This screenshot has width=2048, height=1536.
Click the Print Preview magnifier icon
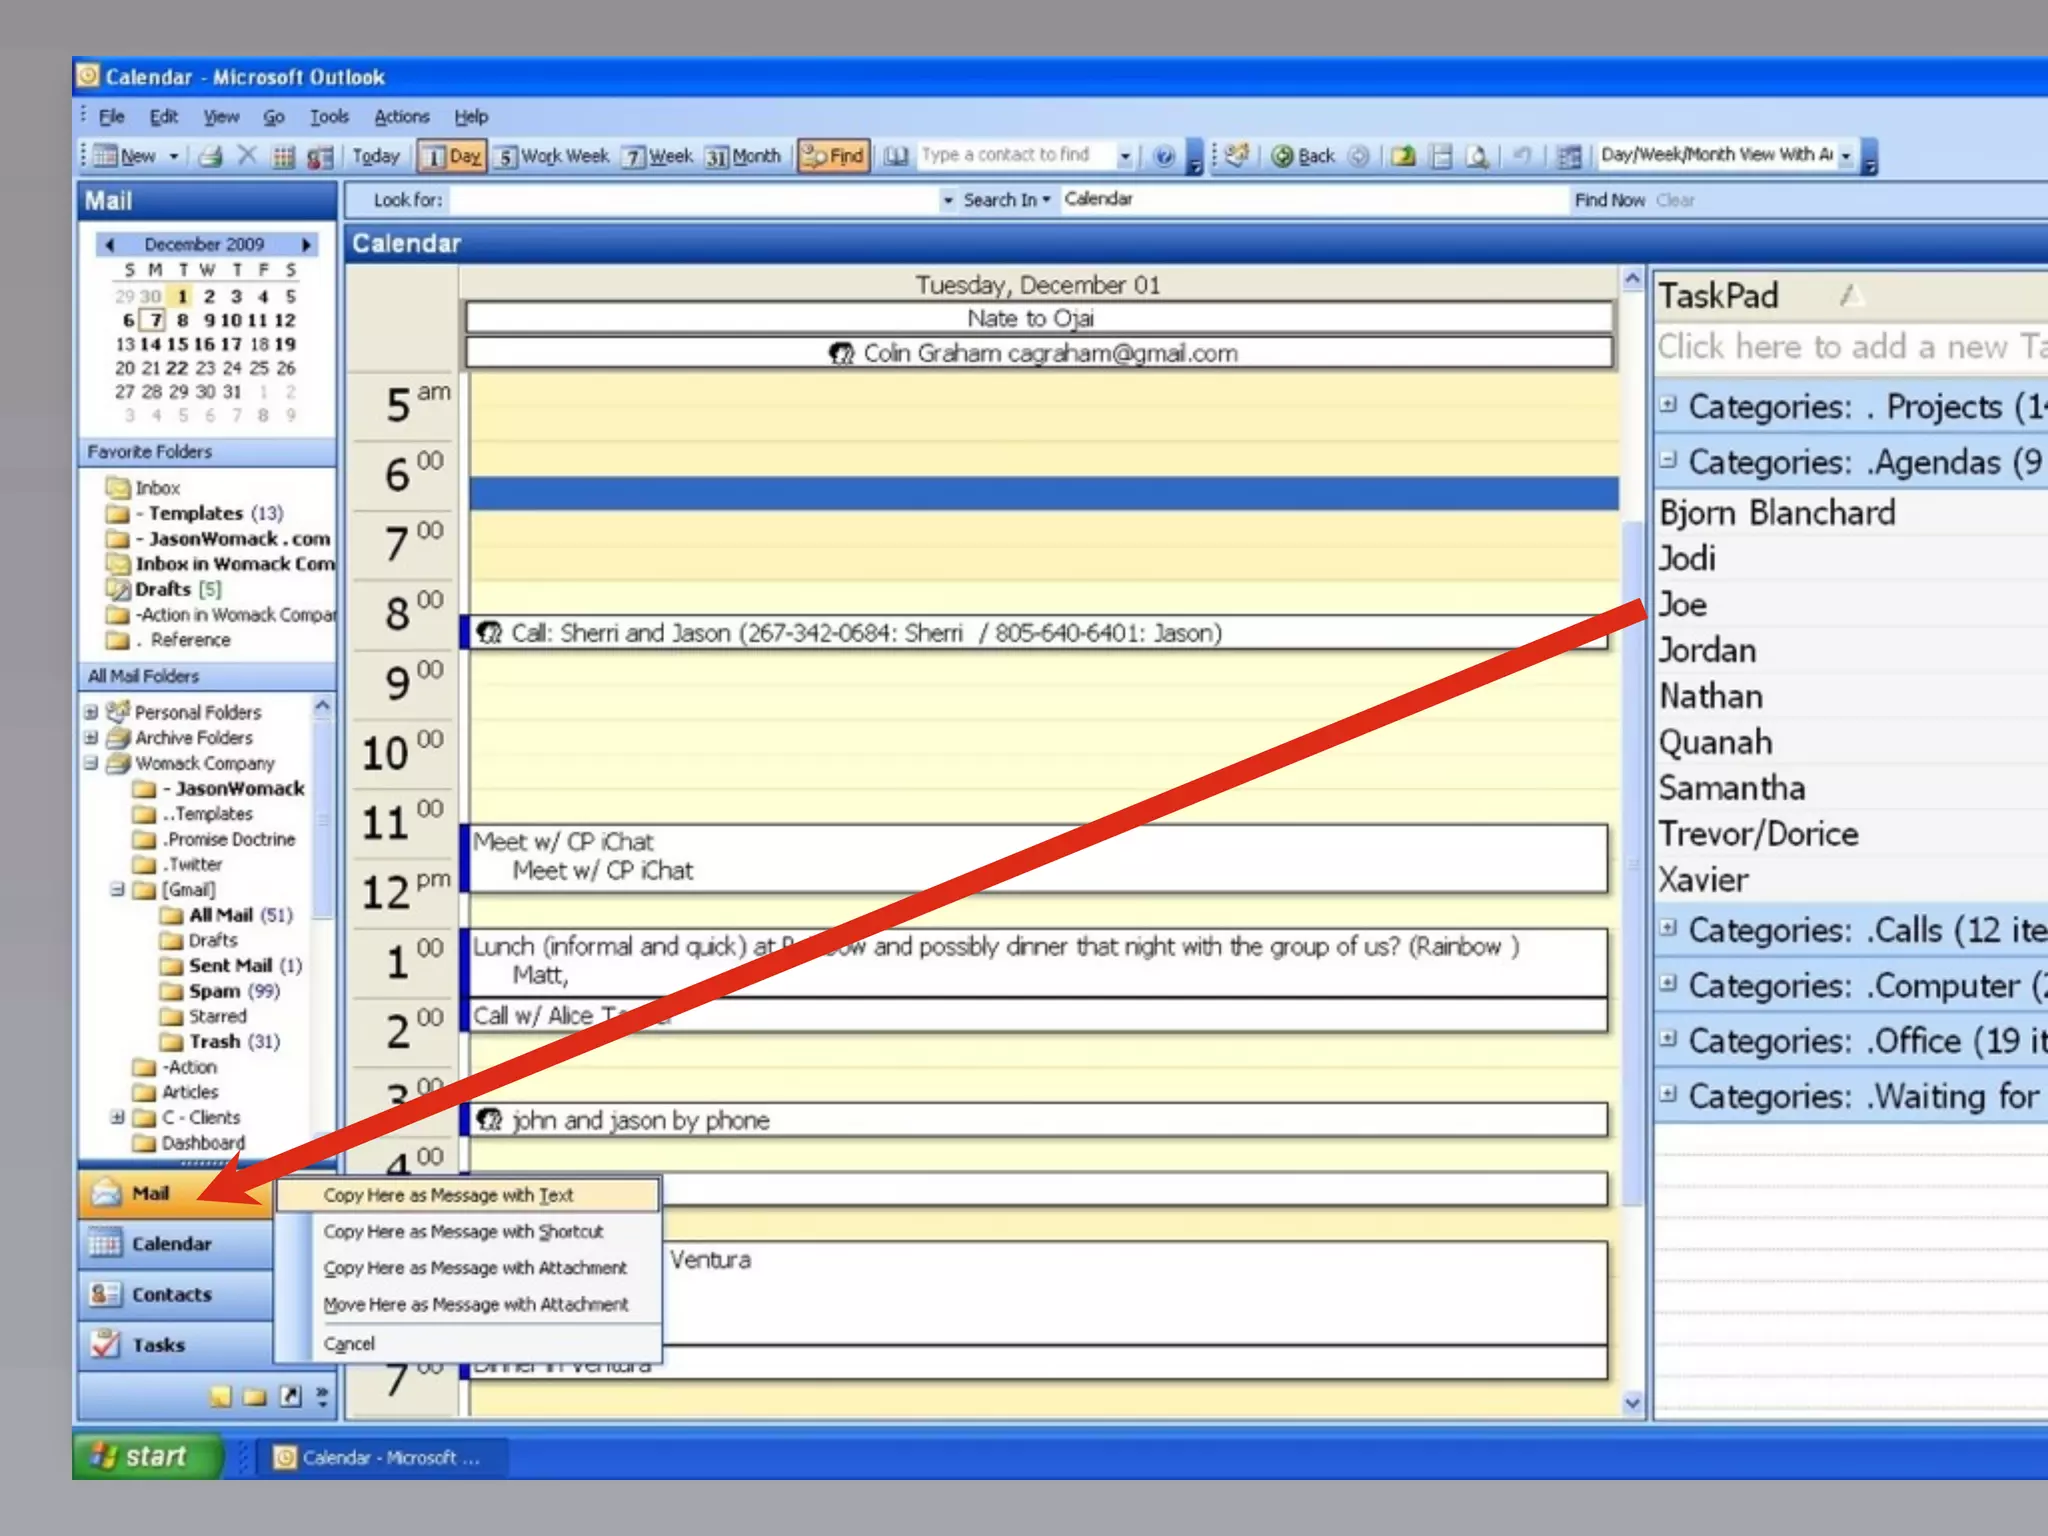[x=1477, y=156]
